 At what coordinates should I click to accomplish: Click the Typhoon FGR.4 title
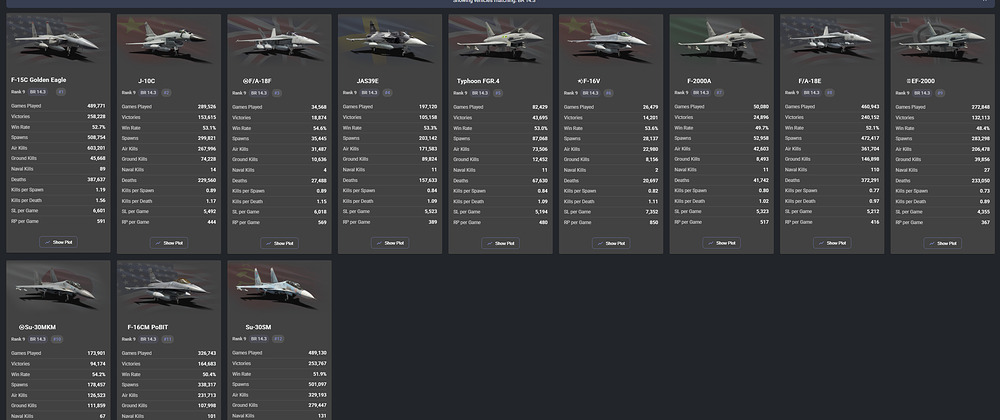tap(478, 81)
